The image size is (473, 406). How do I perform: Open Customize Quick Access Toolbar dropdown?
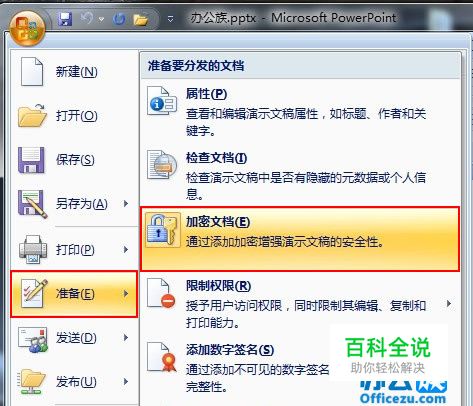pos(170,19)
